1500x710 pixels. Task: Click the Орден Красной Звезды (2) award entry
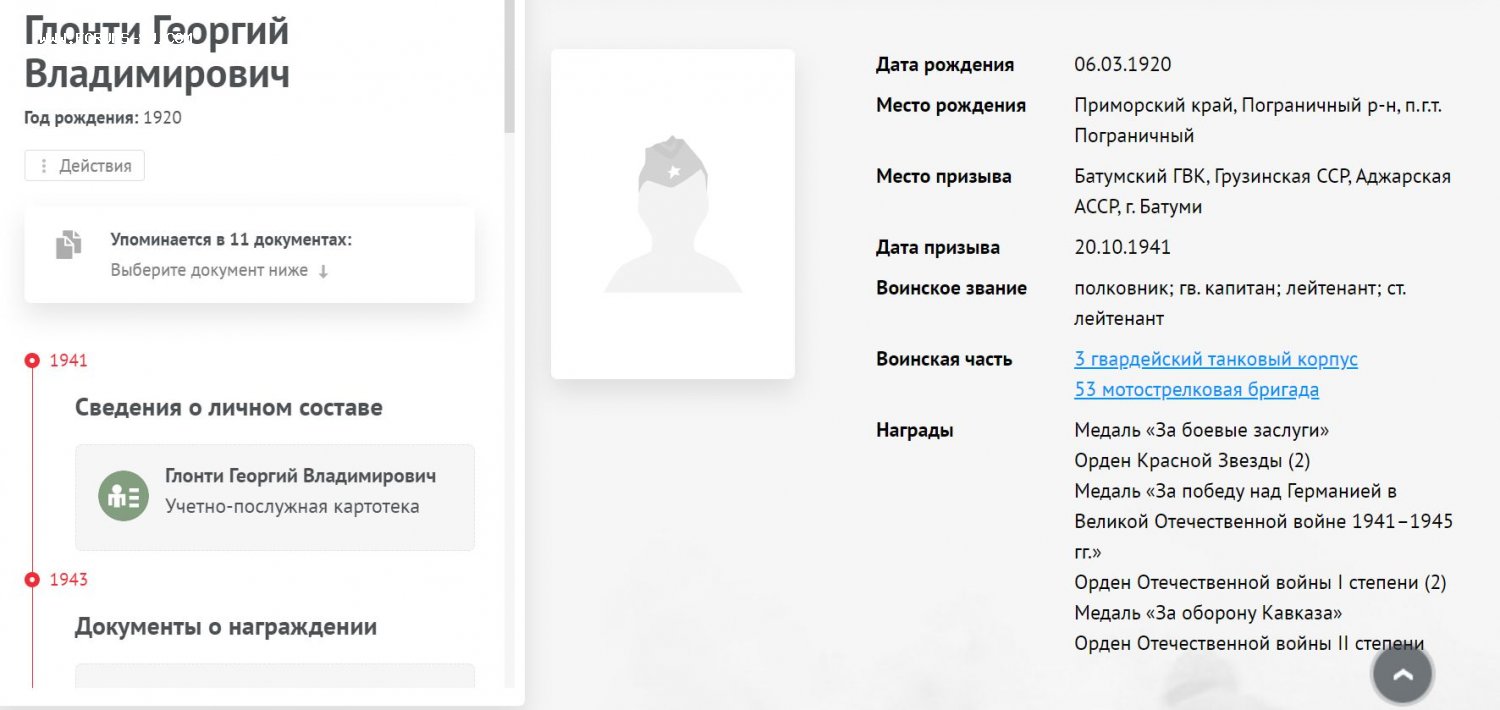(x=1191, y=461)
